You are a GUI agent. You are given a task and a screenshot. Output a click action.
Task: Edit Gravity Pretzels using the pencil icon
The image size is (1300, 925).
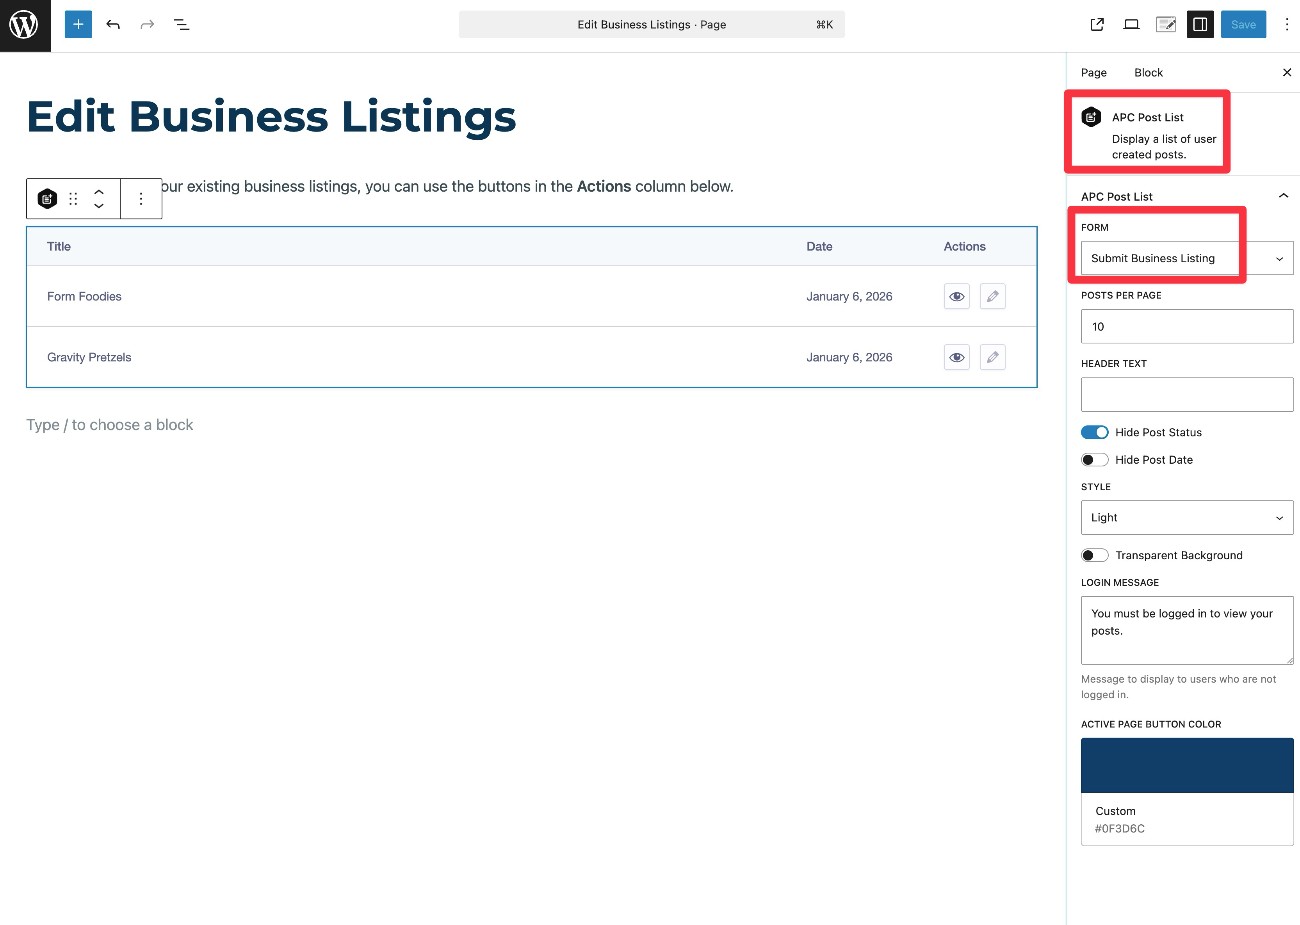[992, 357]
